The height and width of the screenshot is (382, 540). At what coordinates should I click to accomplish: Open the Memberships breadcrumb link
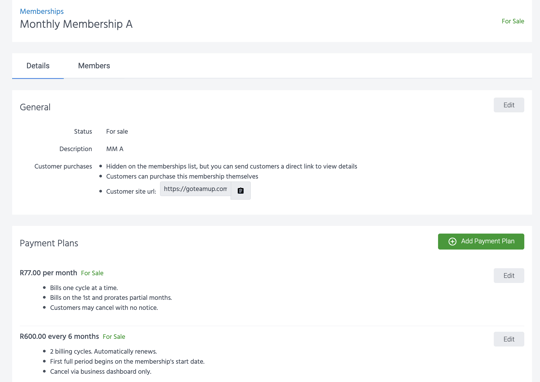coord(42,11)
